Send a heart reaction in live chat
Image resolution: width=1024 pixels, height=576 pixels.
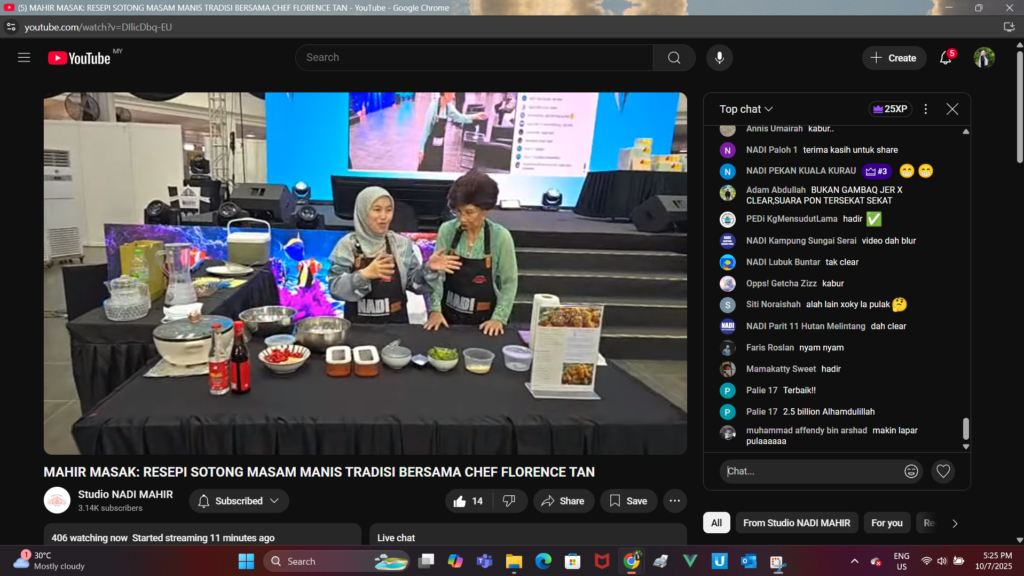(942, 471)
